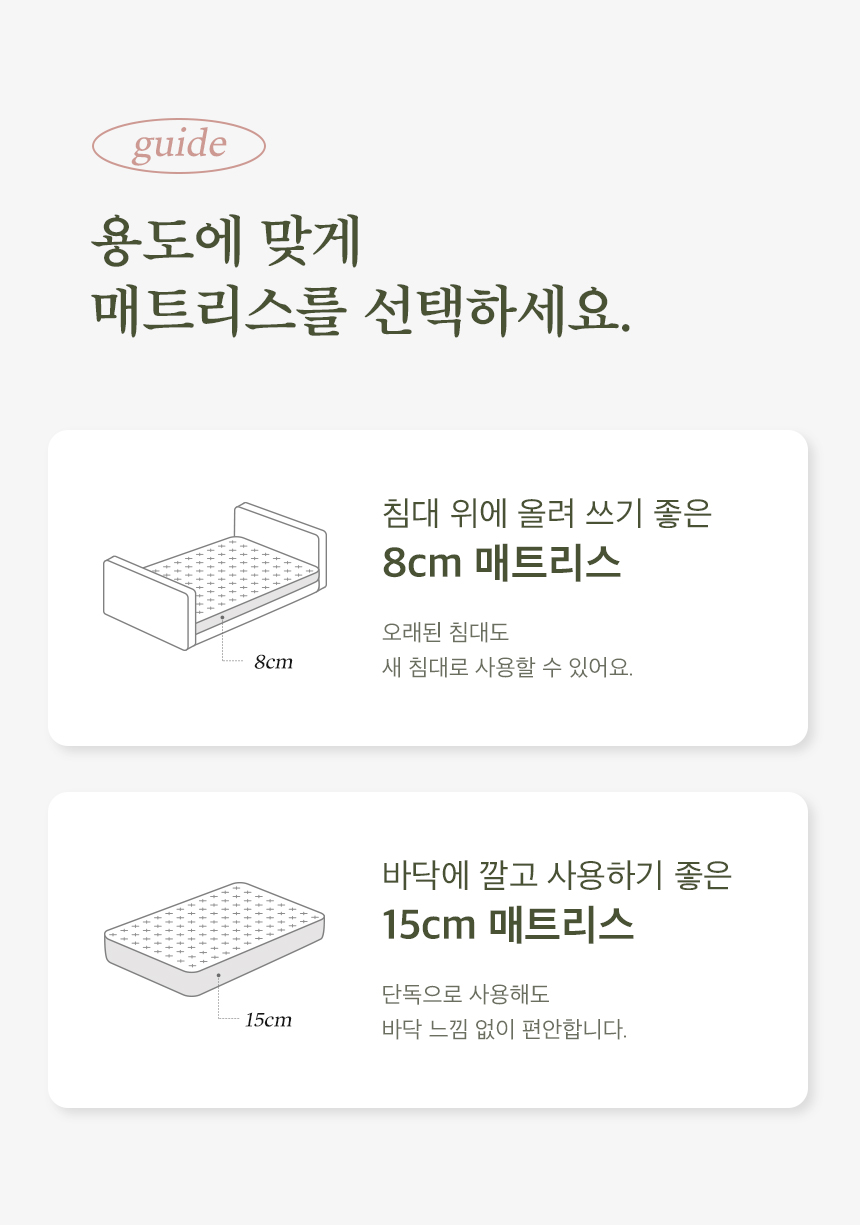Click the pink oval "guide" badge
This screenshot has height=1225, width=860.
point(179,146)
